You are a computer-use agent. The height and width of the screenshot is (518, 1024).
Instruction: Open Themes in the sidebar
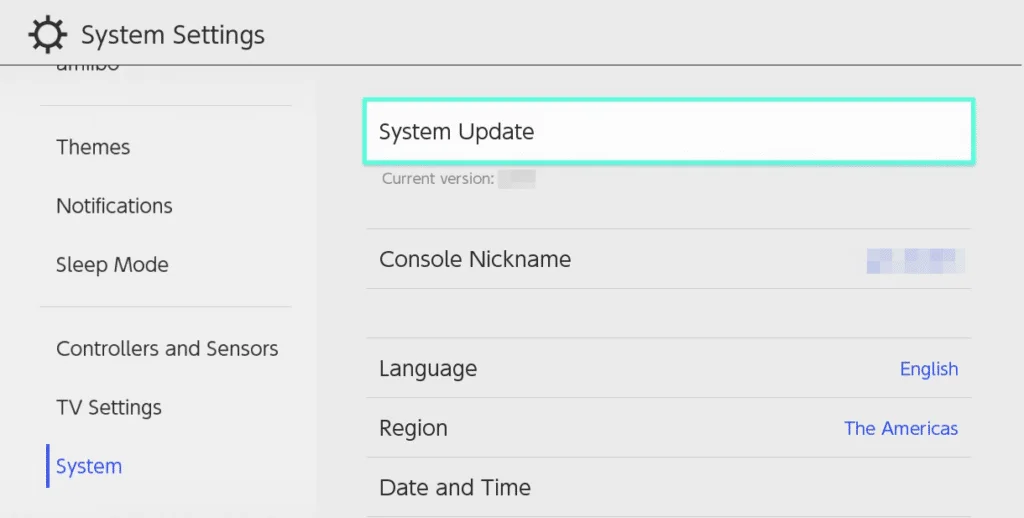pyautogui.click(x=93, y=147)
